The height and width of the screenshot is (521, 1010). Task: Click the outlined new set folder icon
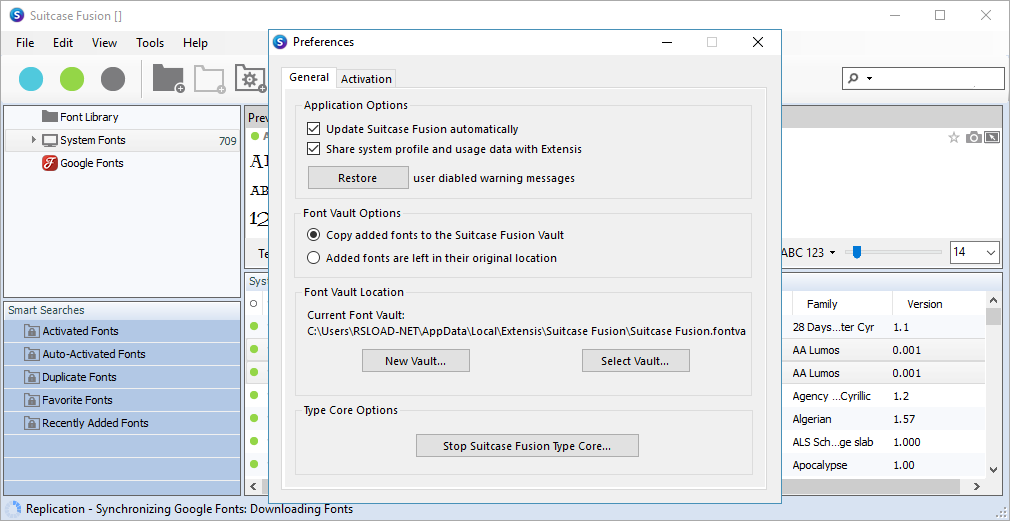[x=209, y=79]
